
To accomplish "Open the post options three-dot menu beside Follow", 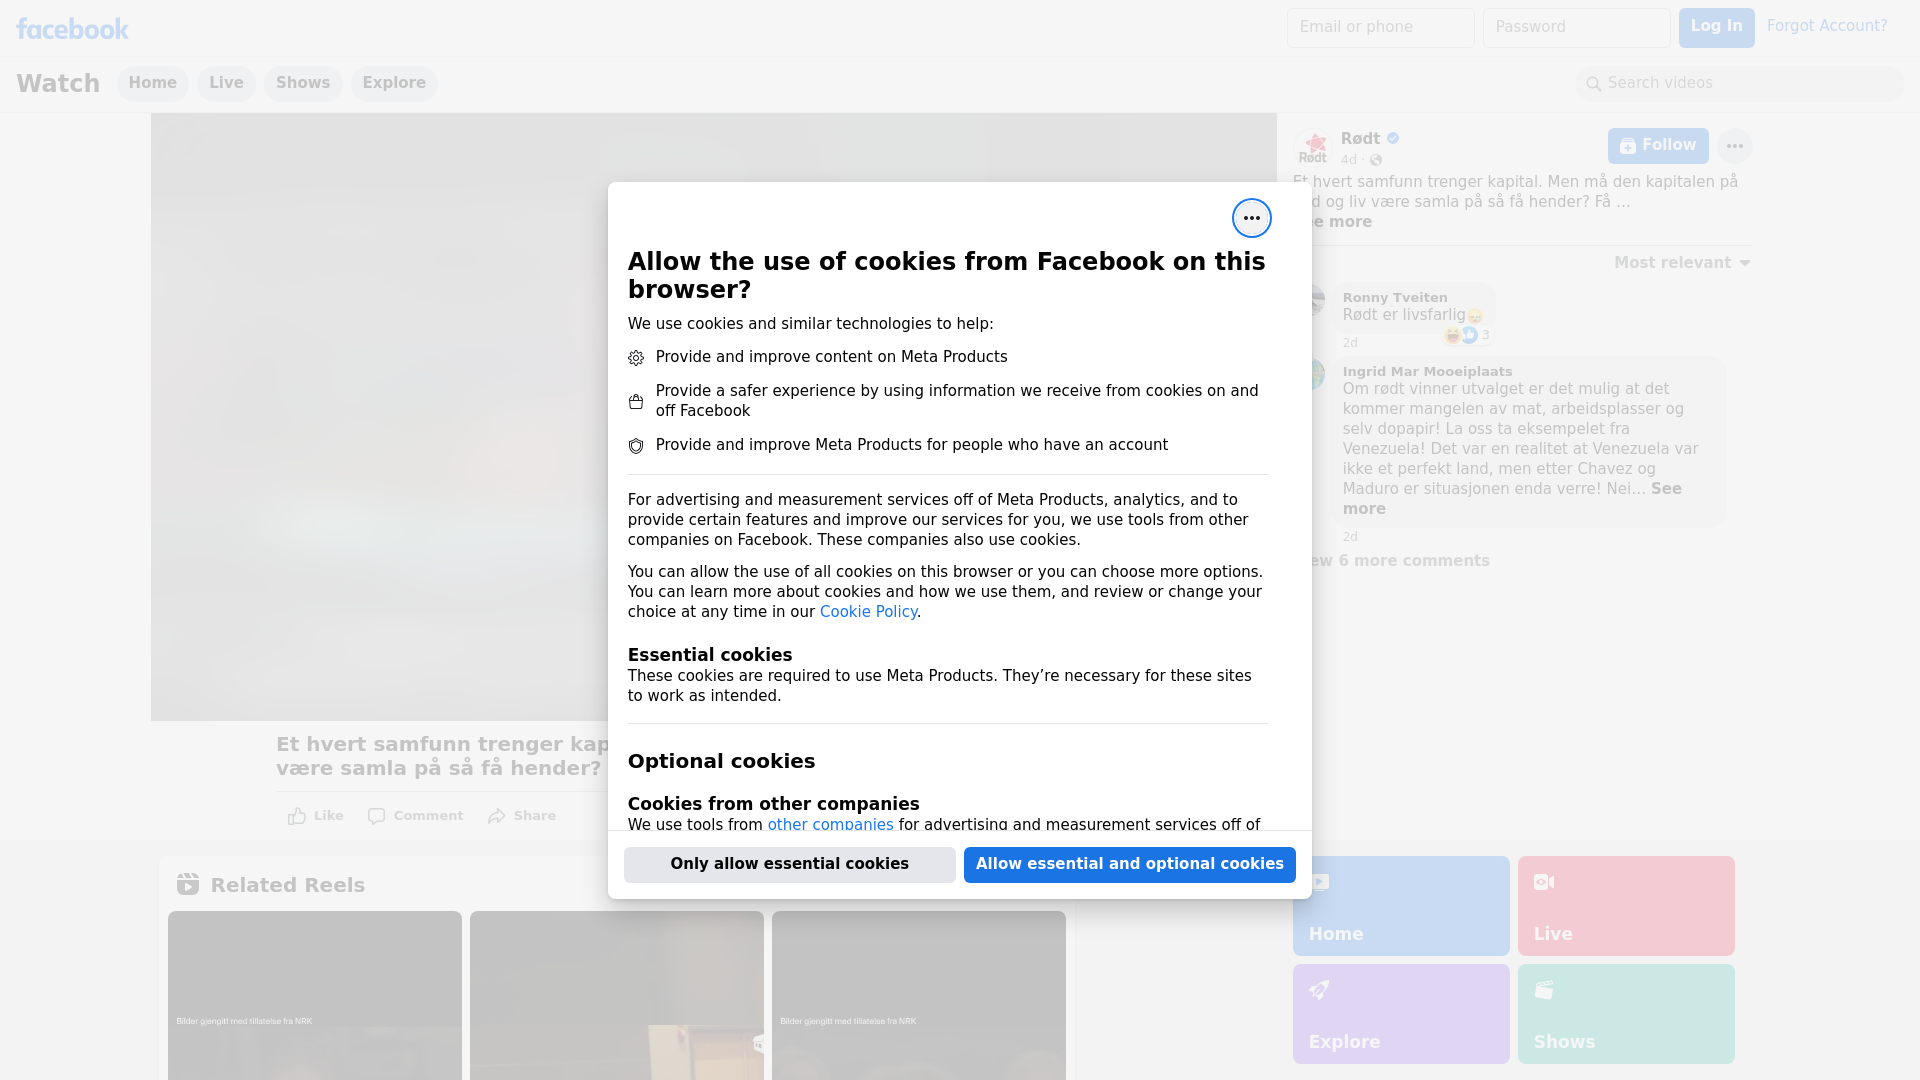I will click(x=1734, y=146).
